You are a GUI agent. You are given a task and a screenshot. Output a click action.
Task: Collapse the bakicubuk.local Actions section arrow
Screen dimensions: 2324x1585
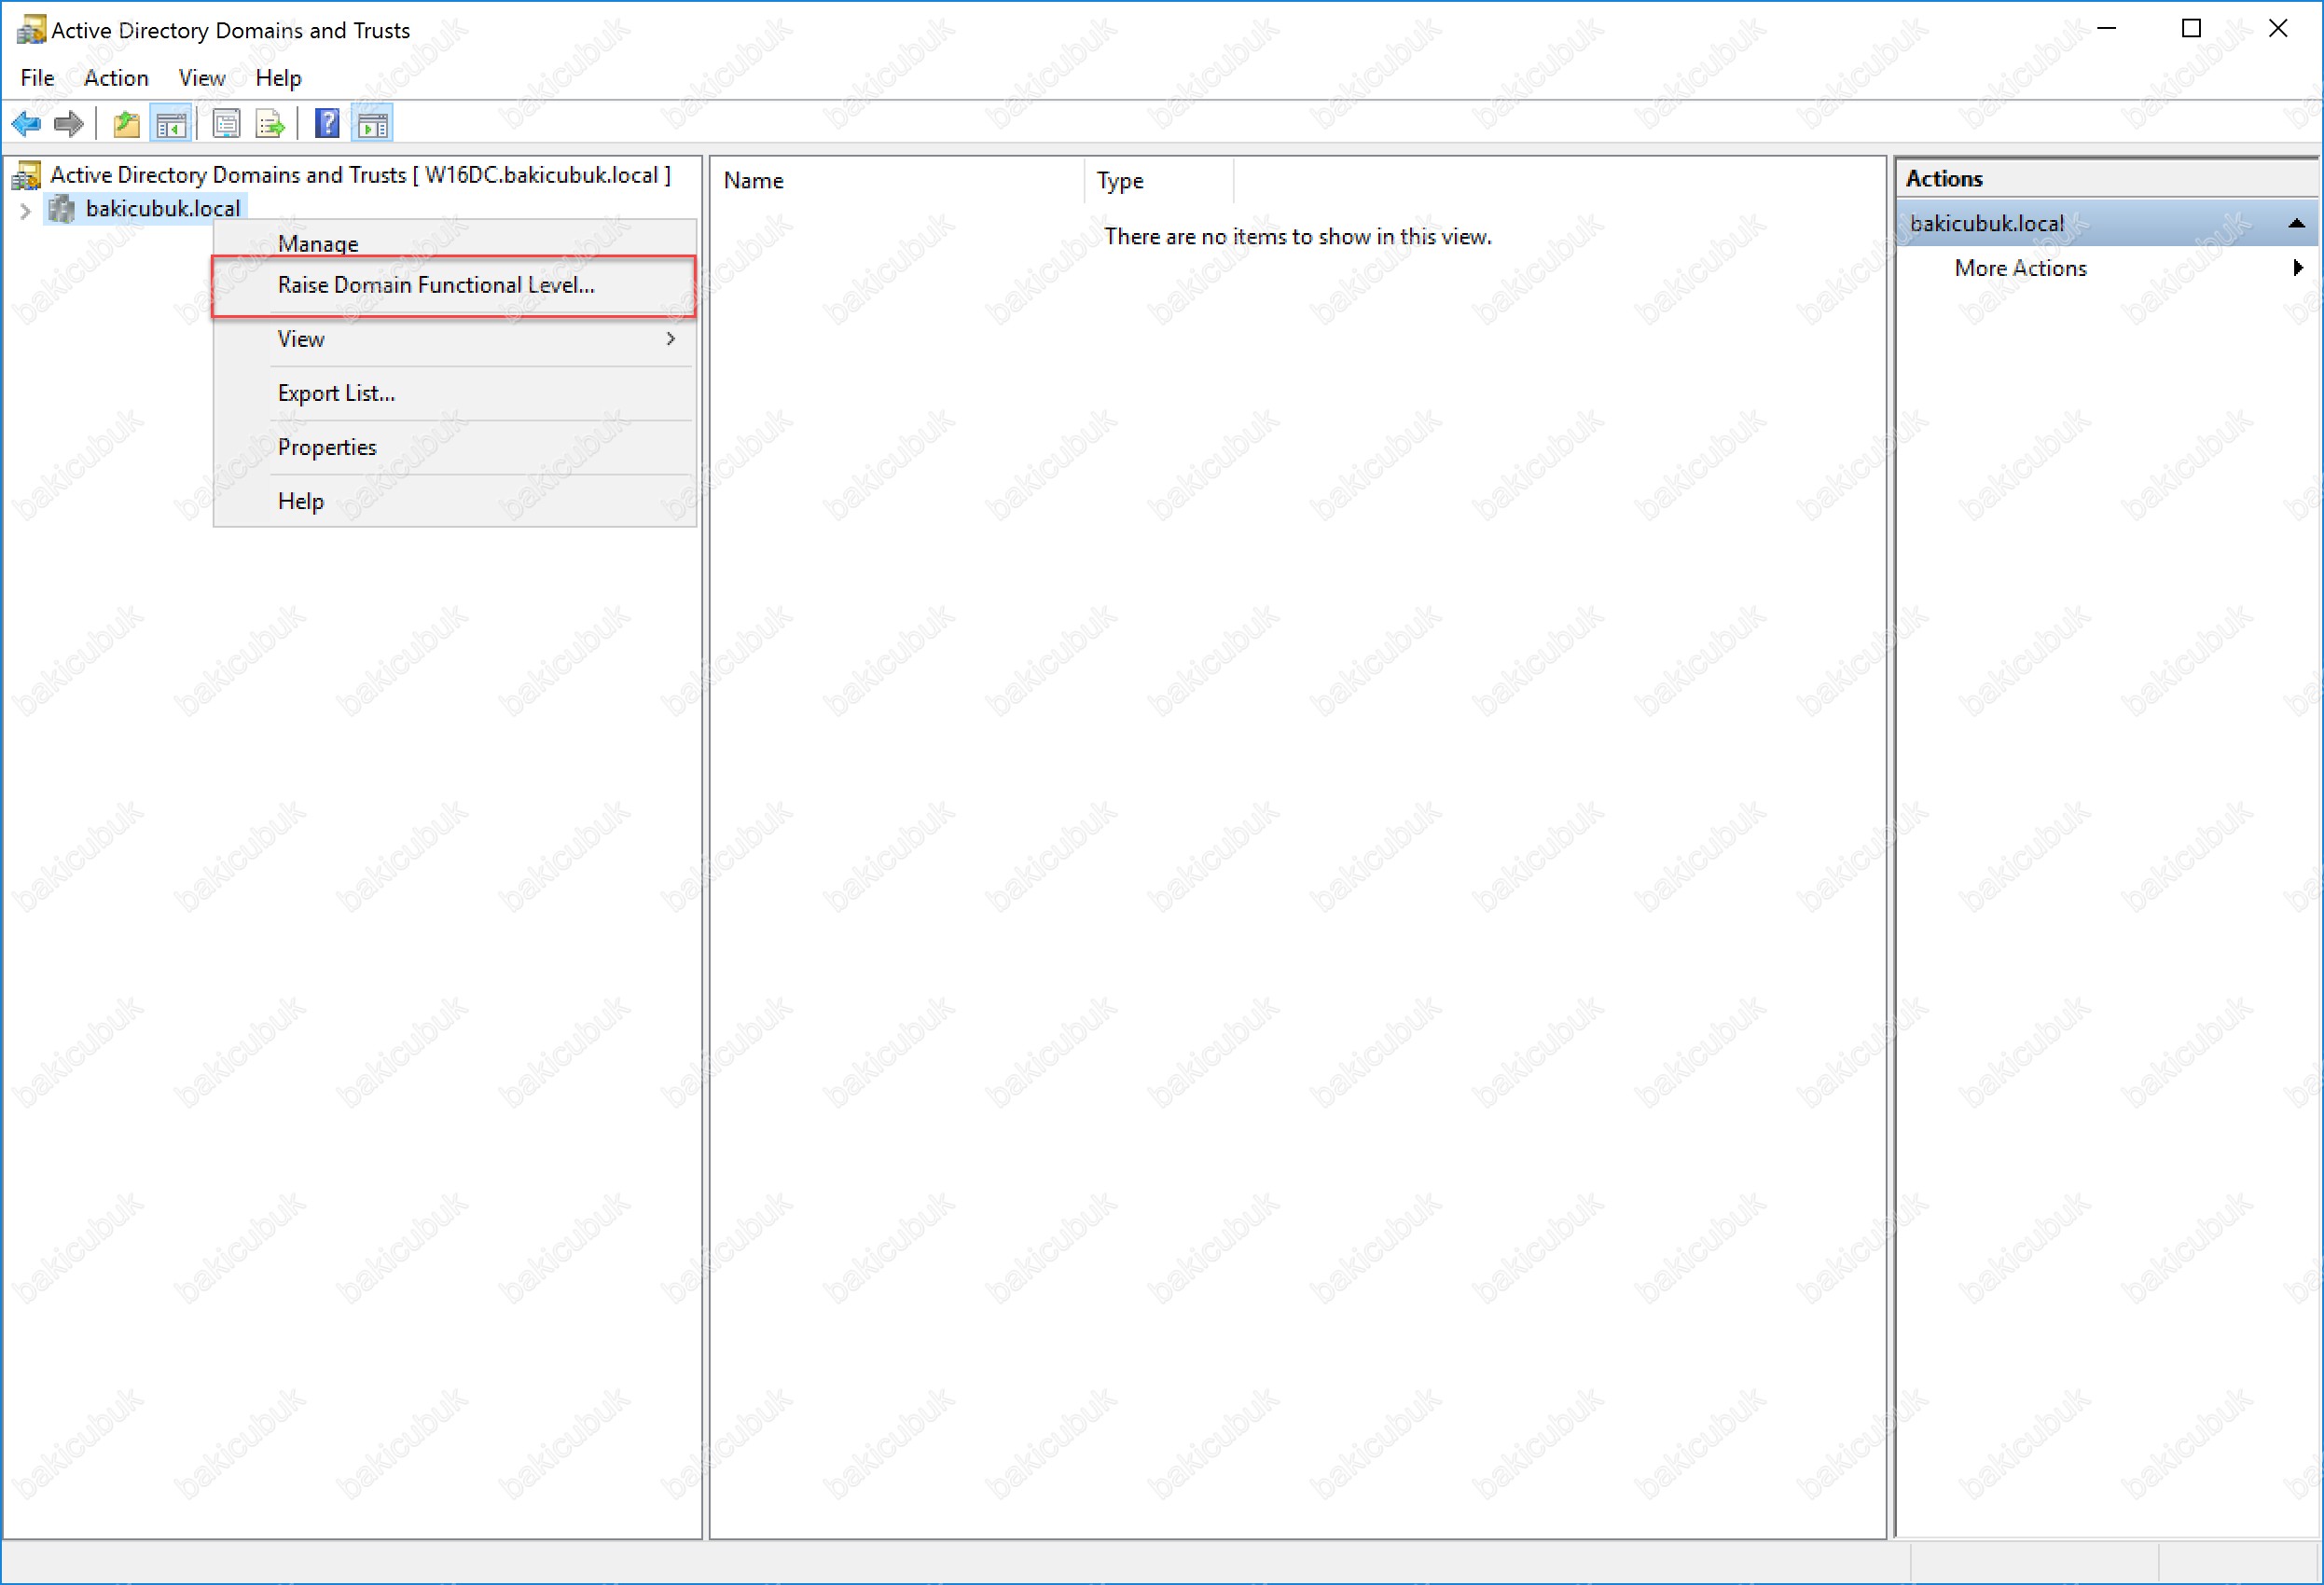(x=2296, y=223)
